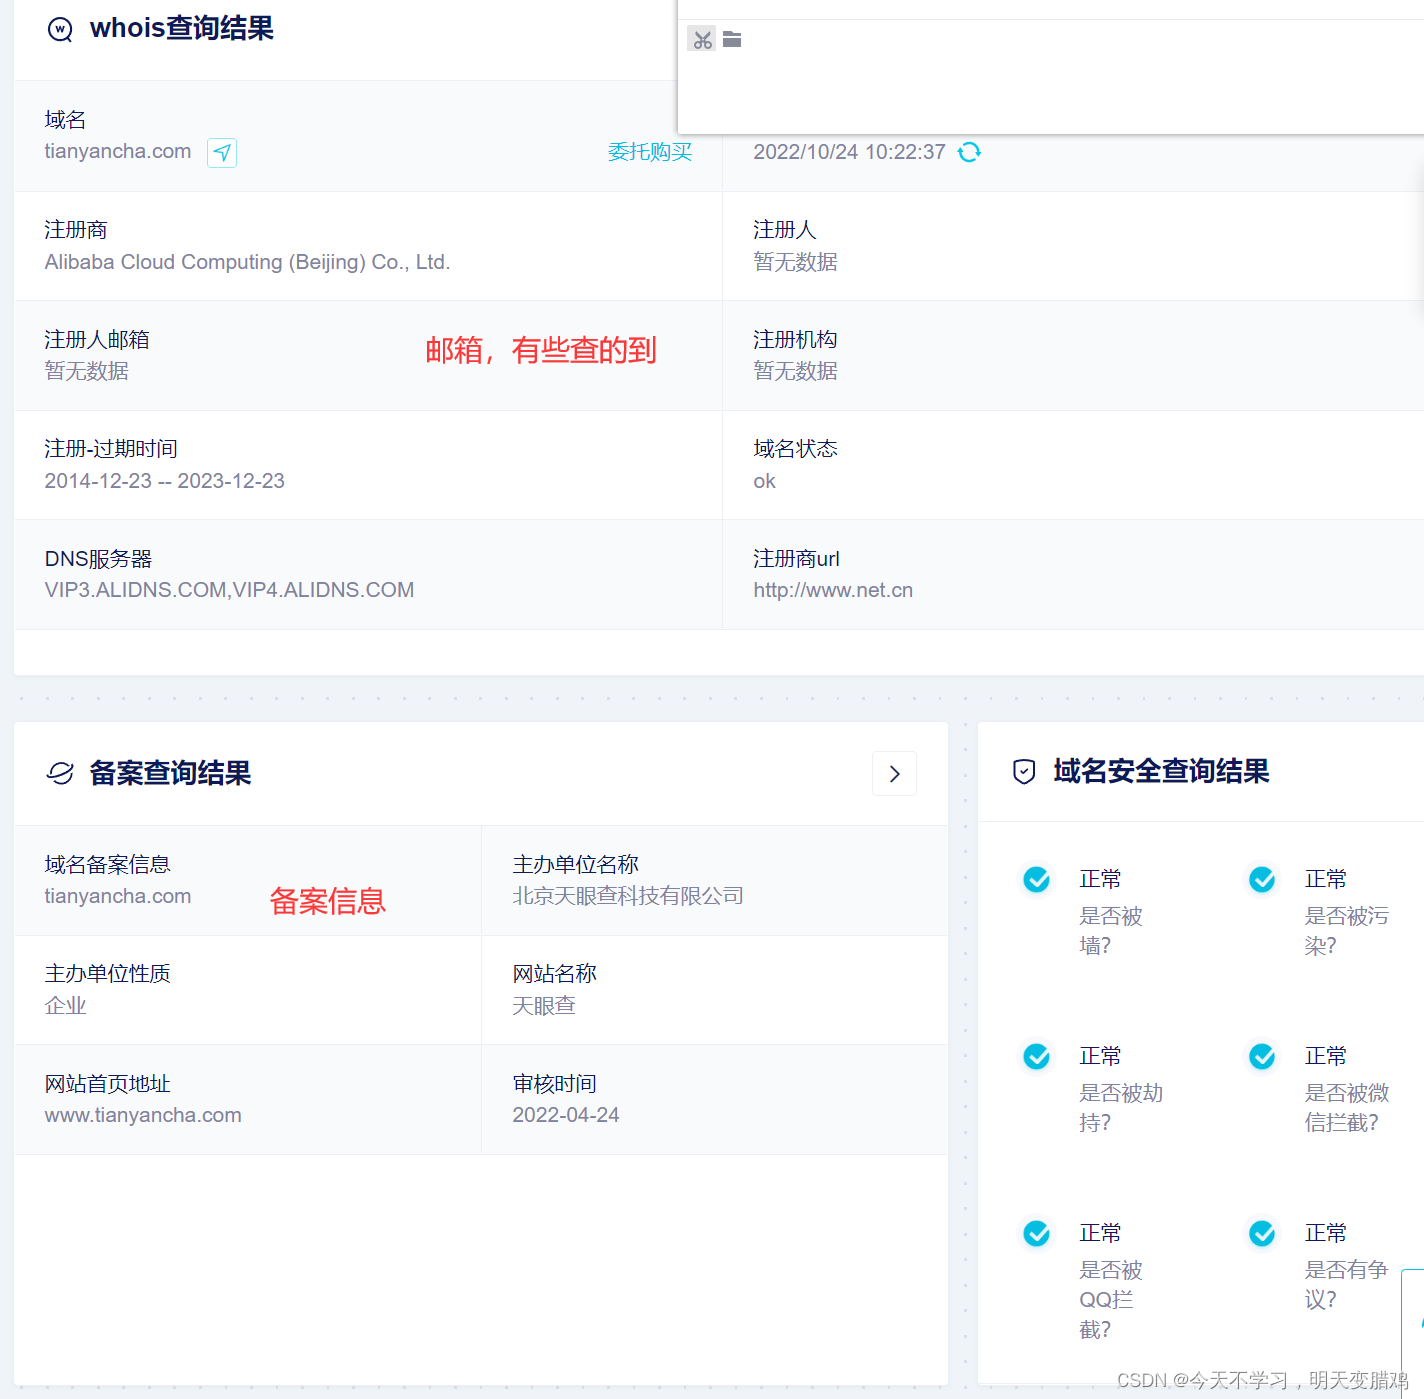Select the domain name tianyancha.com text
The height and width of the screenshot is (1399, 1424).
[117, 152]
